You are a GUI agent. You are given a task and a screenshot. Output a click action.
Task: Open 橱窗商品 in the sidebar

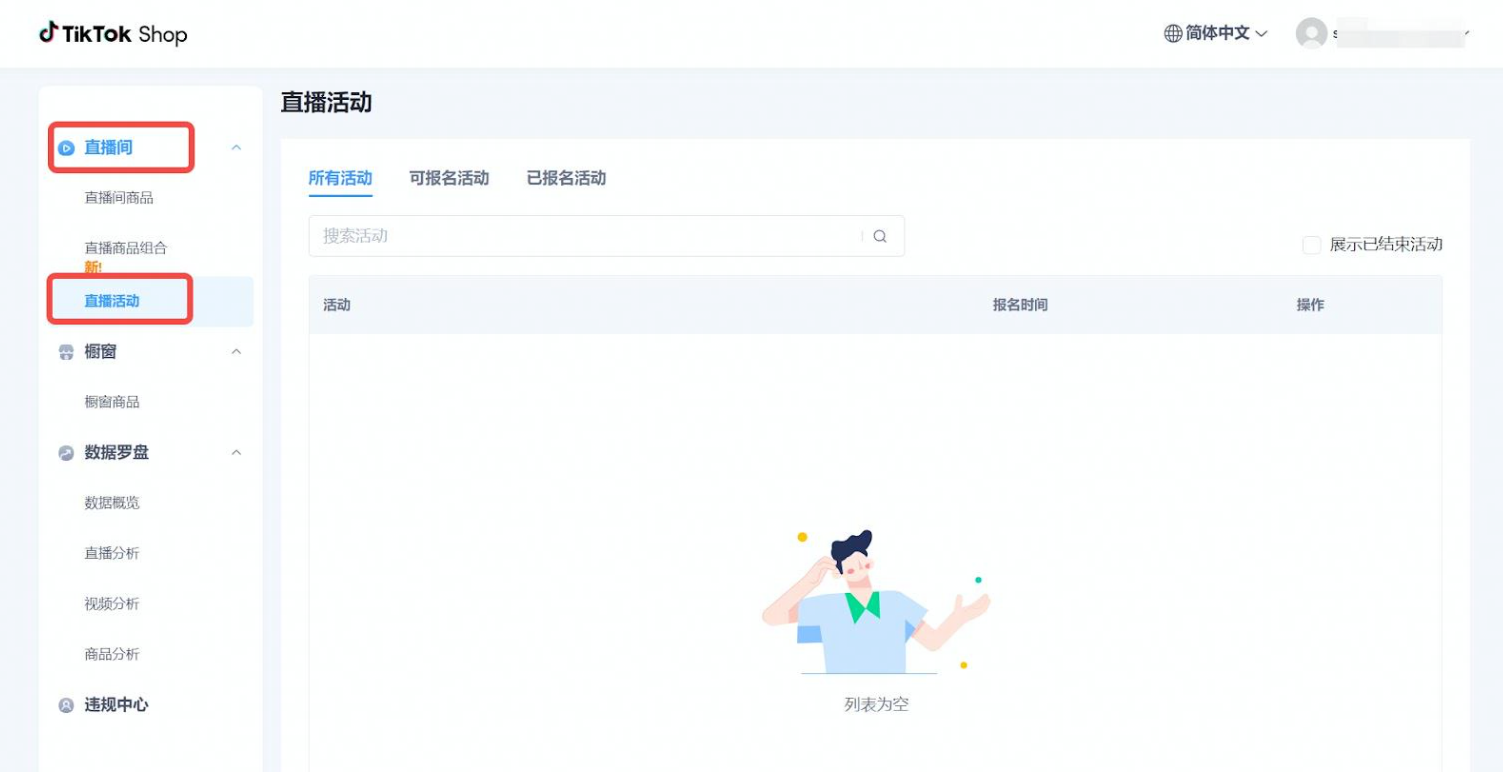coord(112,402)
